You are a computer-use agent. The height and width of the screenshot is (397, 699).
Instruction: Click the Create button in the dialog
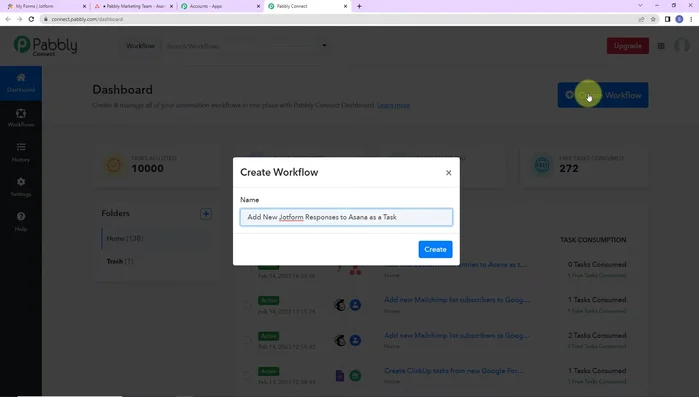pyautogui.click(x=435, y=249)
